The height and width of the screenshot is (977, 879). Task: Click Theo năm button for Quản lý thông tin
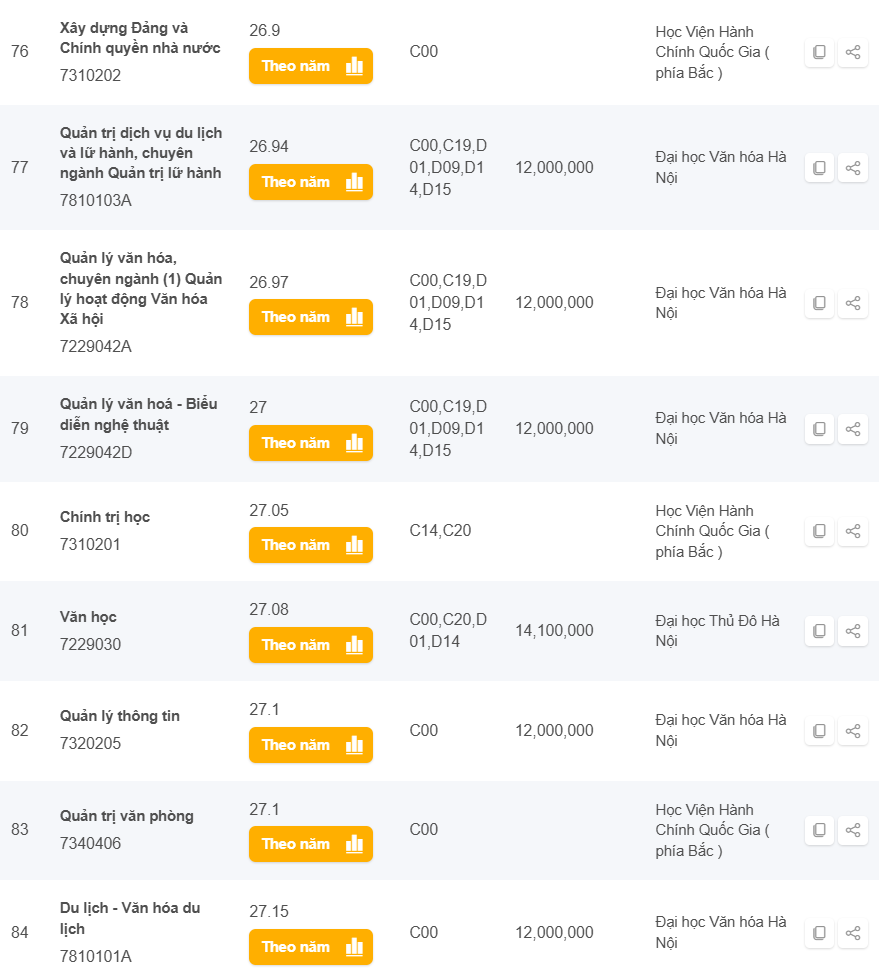pos(310,745)
